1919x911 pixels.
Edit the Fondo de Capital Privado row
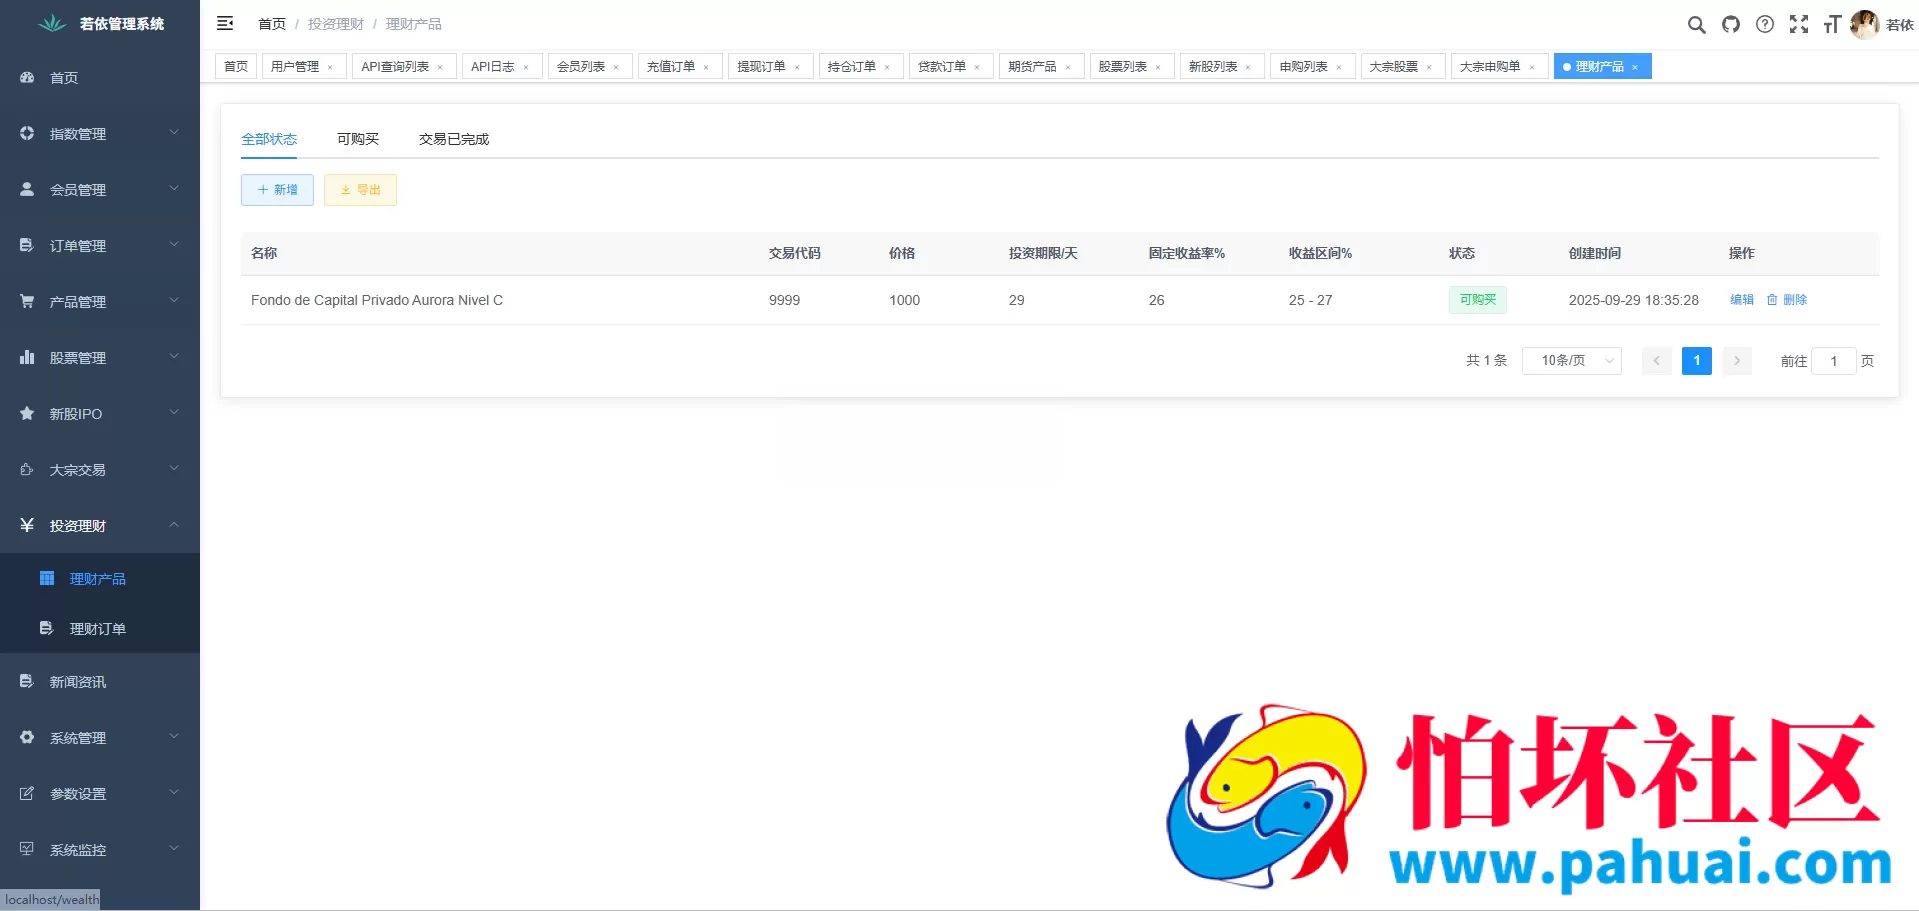click(x=1742, y=300)
